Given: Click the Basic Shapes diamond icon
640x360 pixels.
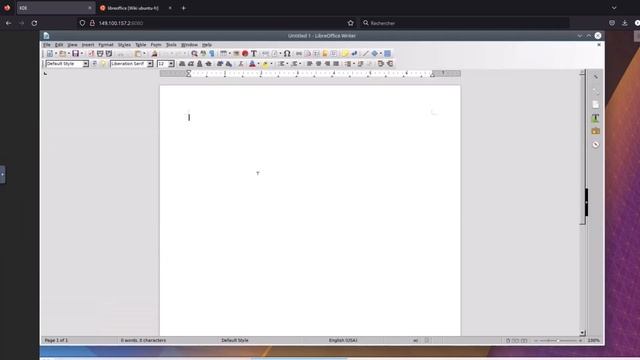Looking at the screenshot, I should pos(374,53).
